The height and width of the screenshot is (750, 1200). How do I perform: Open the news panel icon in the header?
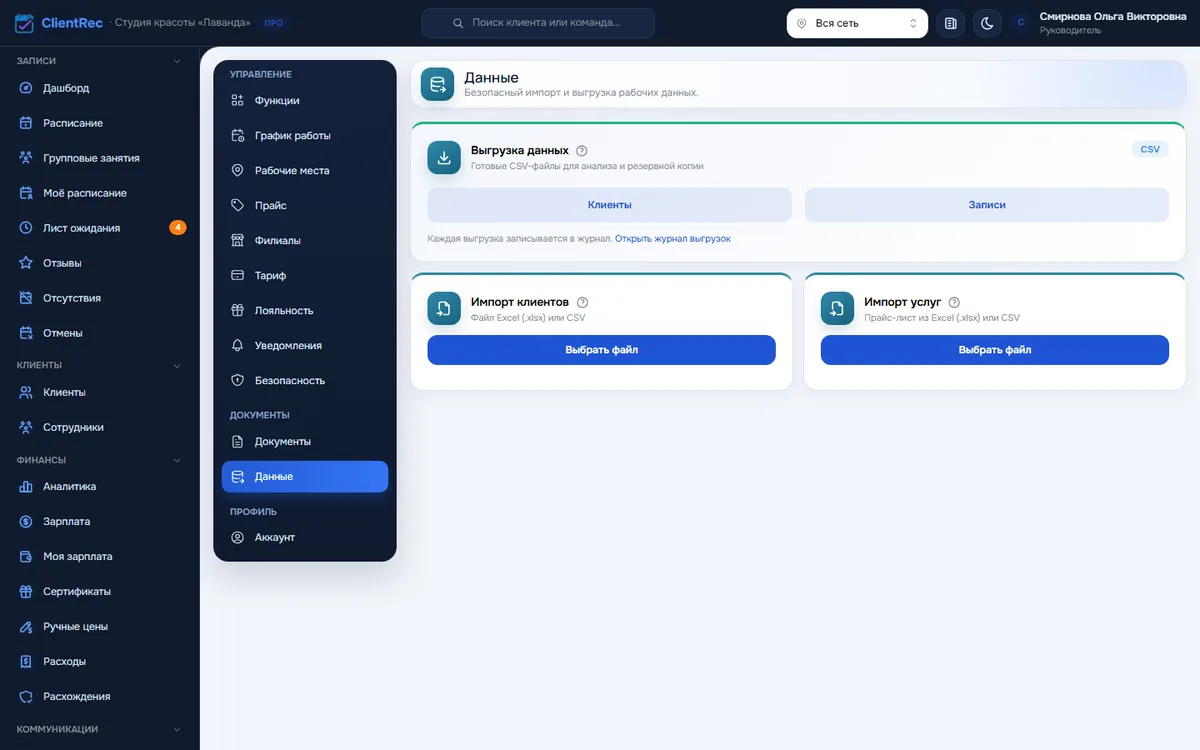(x=951, y=23)
